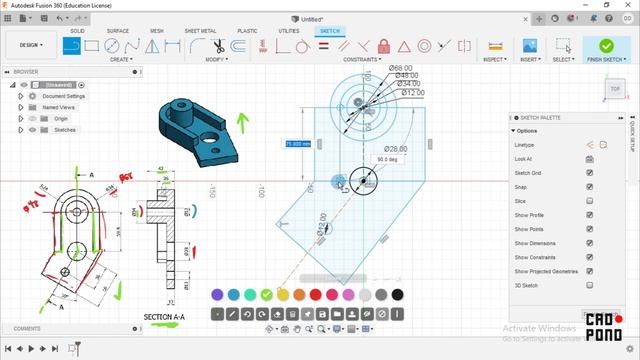Screen dimensions: 640x360
Task: Open the CONSTRAINTS dropdown menu
Action: pos(362,60)
